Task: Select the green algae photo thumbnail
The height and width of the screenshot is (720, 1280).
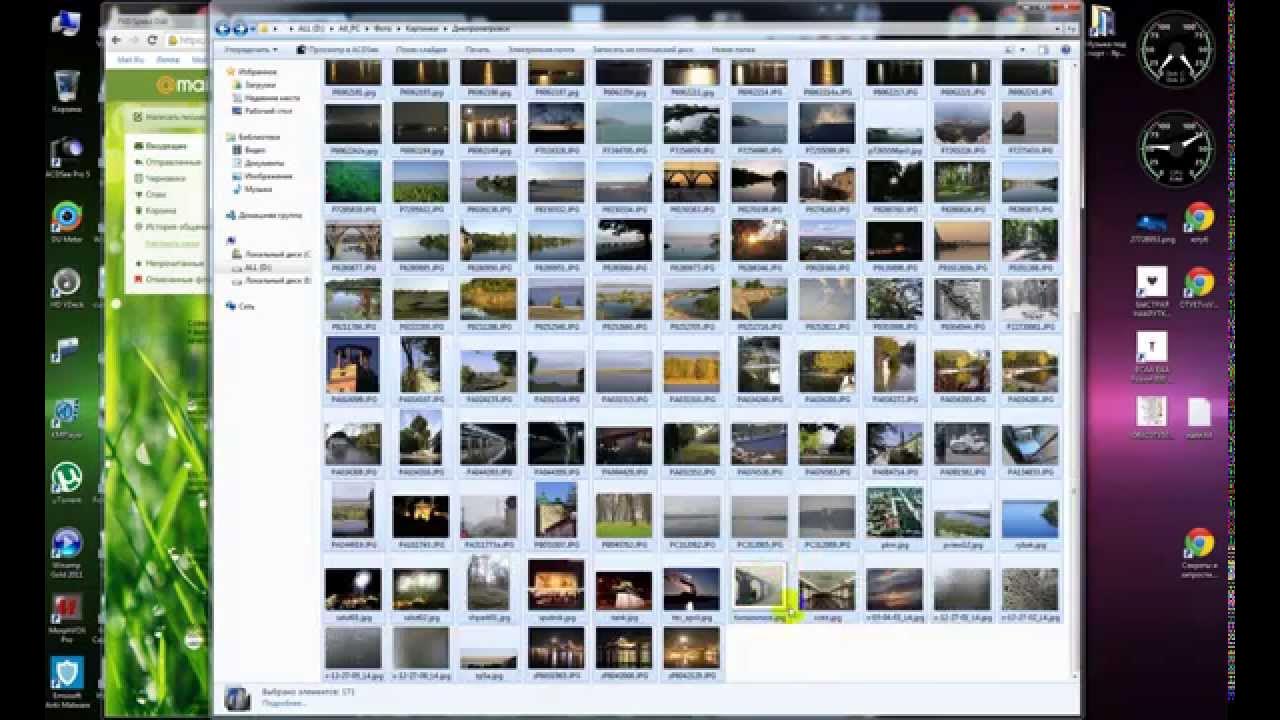Action: (x=353, y=182)
